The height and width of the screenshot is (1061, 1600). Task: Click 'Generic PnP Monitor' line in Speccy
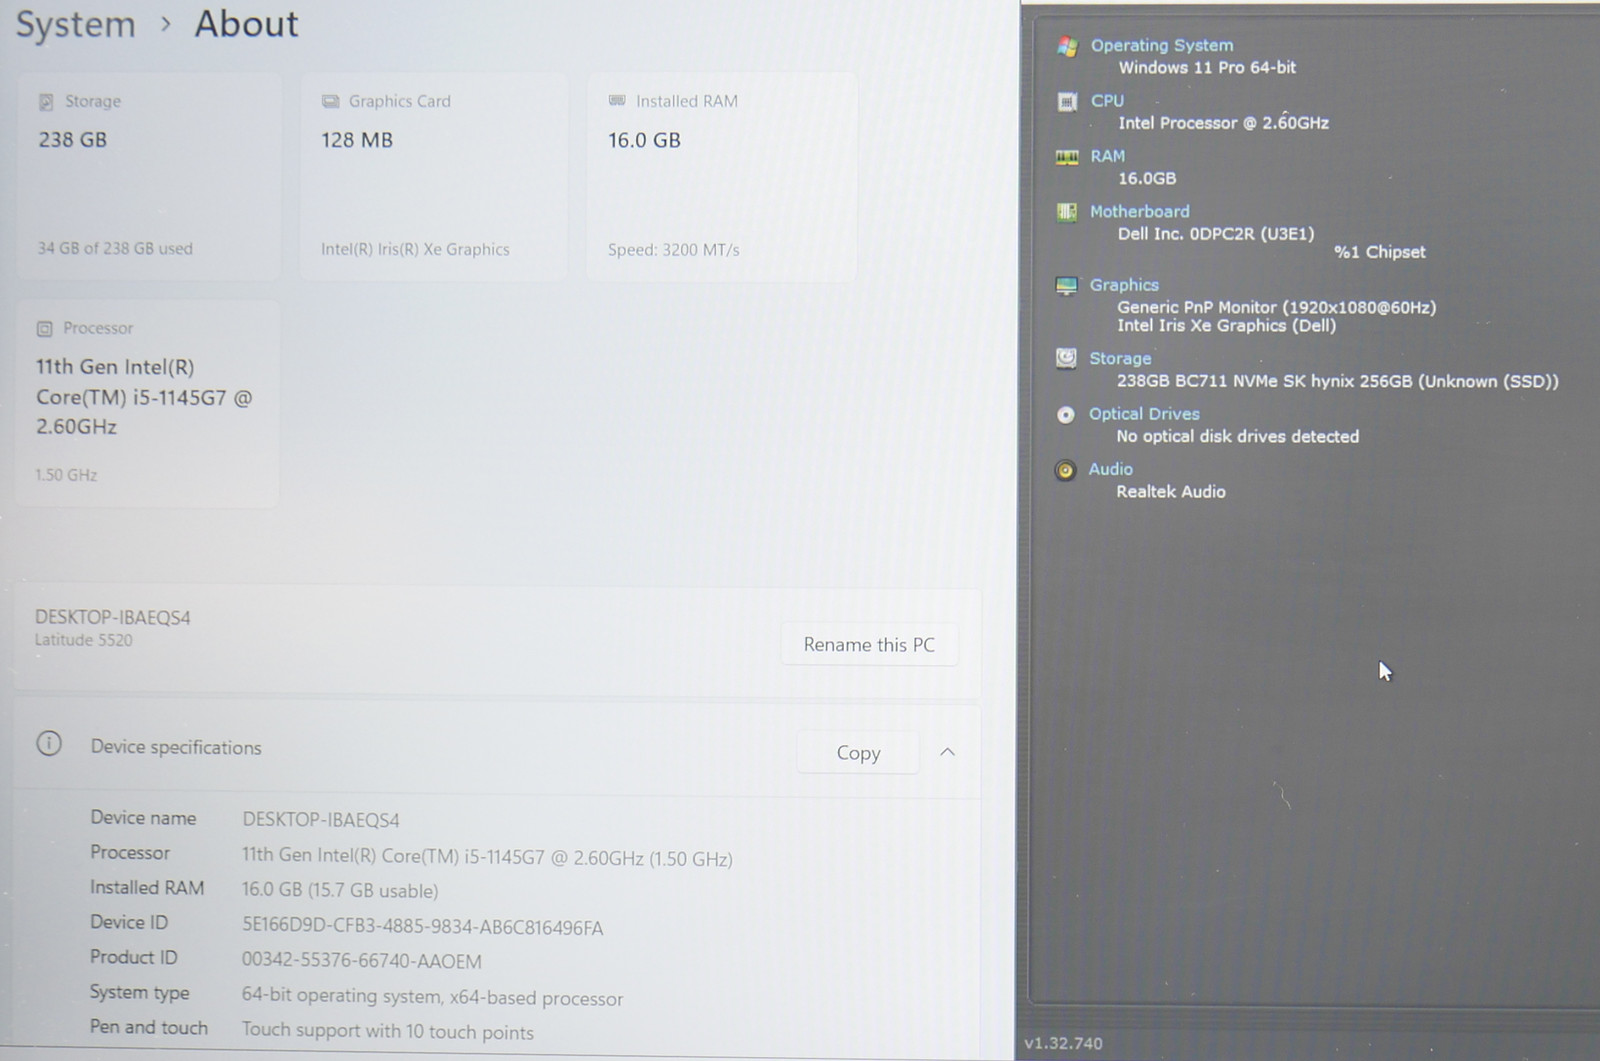1276,307
